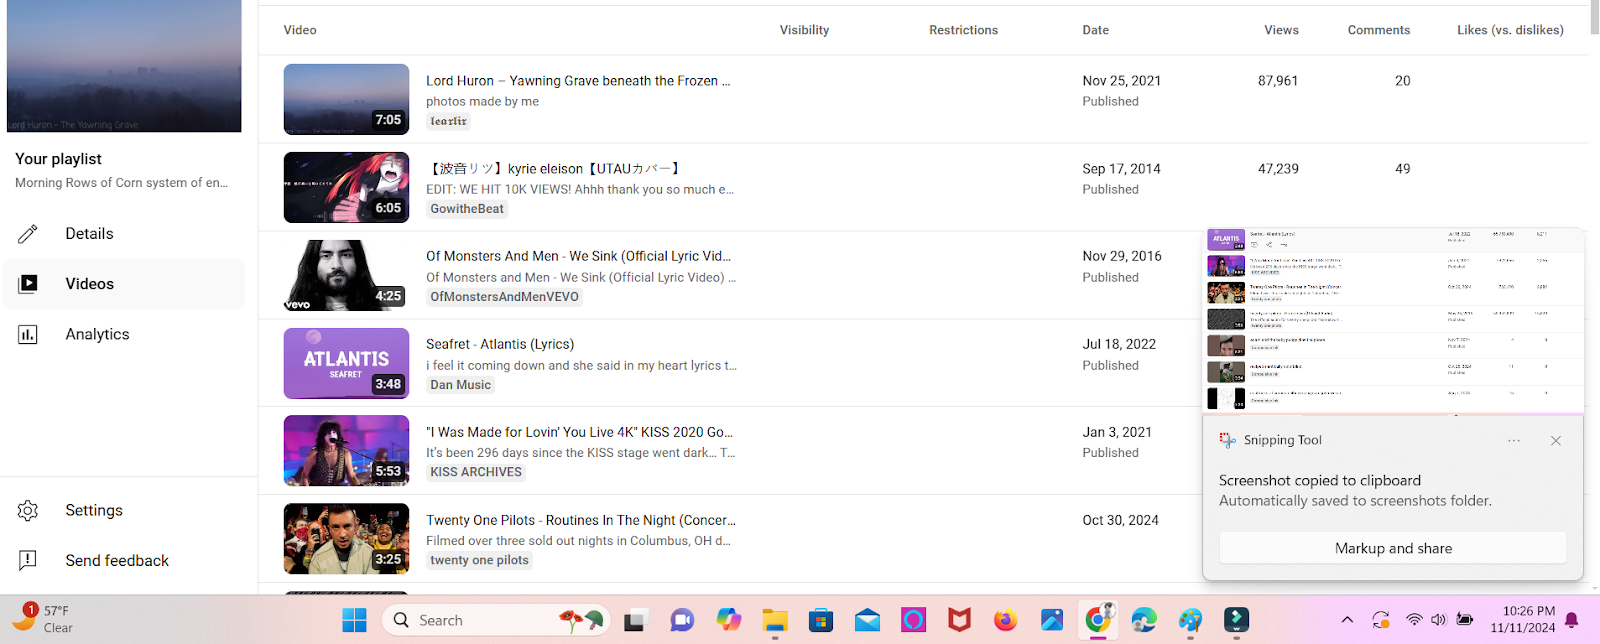
Task: Click the Comments column header
Action: click(x=1378, y=30)
